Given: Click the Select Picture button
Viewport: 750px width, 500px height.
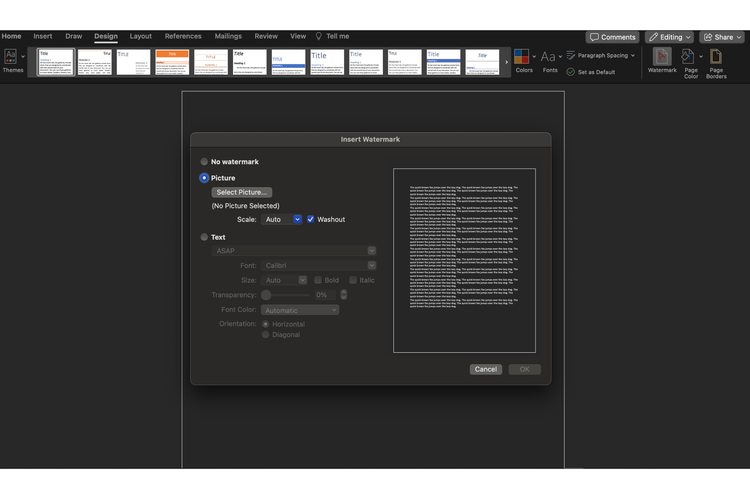Looking at the screenshot, I should tap(242, 192).
